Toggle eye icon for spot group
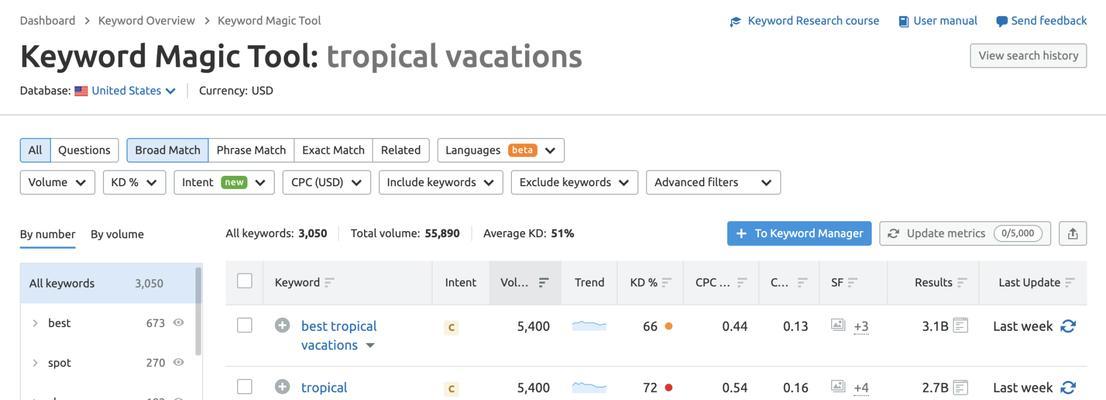 point(179,363)
